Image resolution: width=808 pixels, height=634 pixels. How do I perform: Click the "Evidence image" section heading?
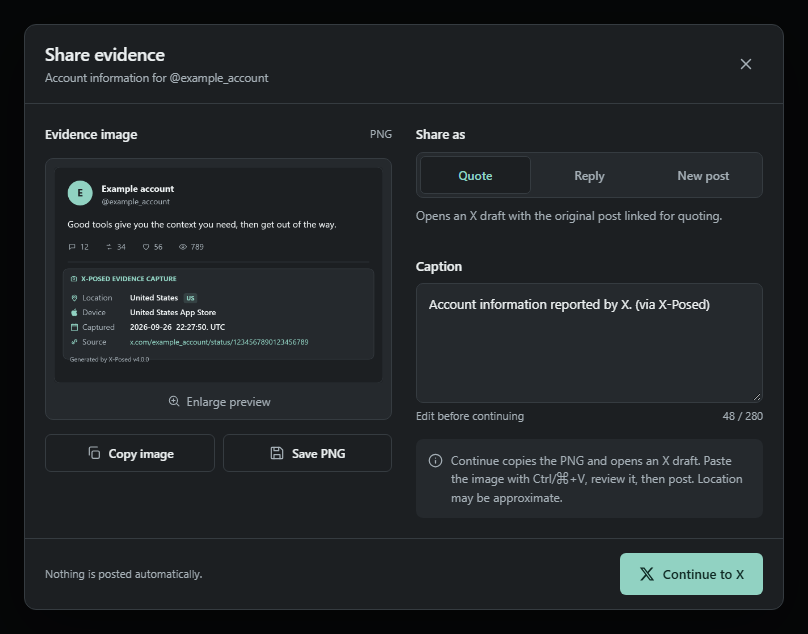(91, 135)
